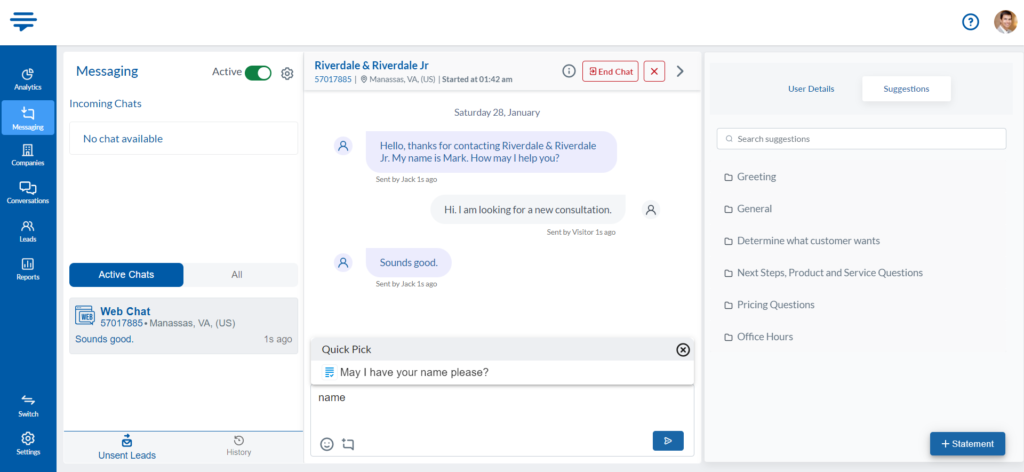Expand the Pricing Questions folder
This screenshot has height=472, width=1024.
(775, 305)
